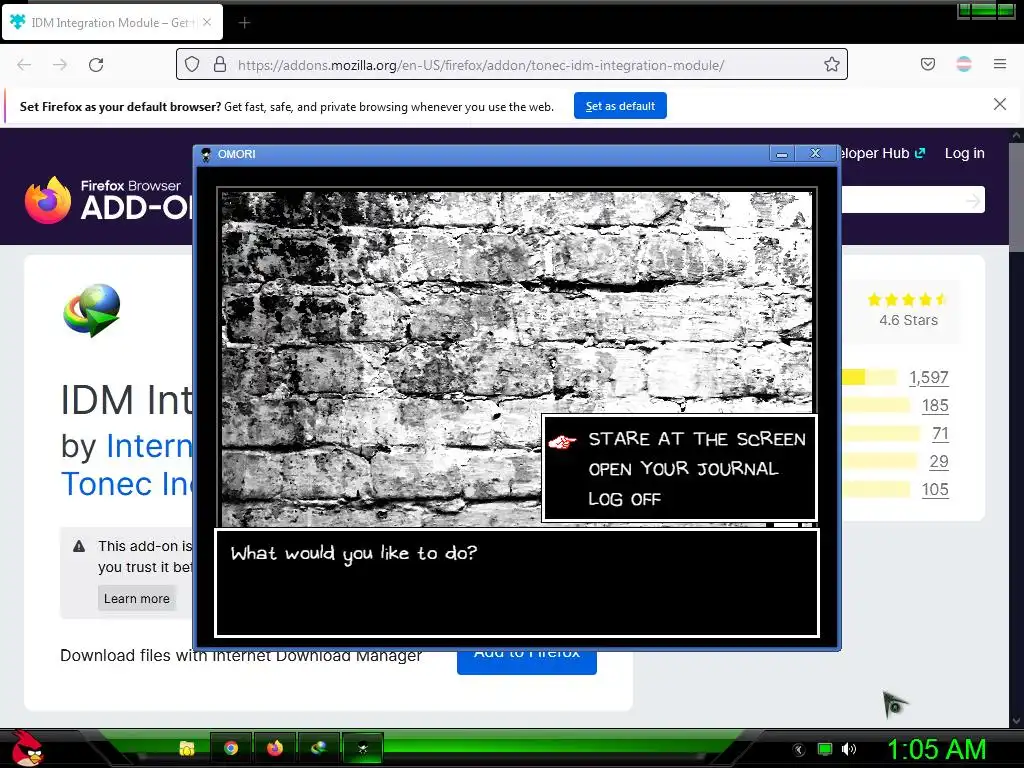Click the Firefox account avatar icon

click(964, 64)
